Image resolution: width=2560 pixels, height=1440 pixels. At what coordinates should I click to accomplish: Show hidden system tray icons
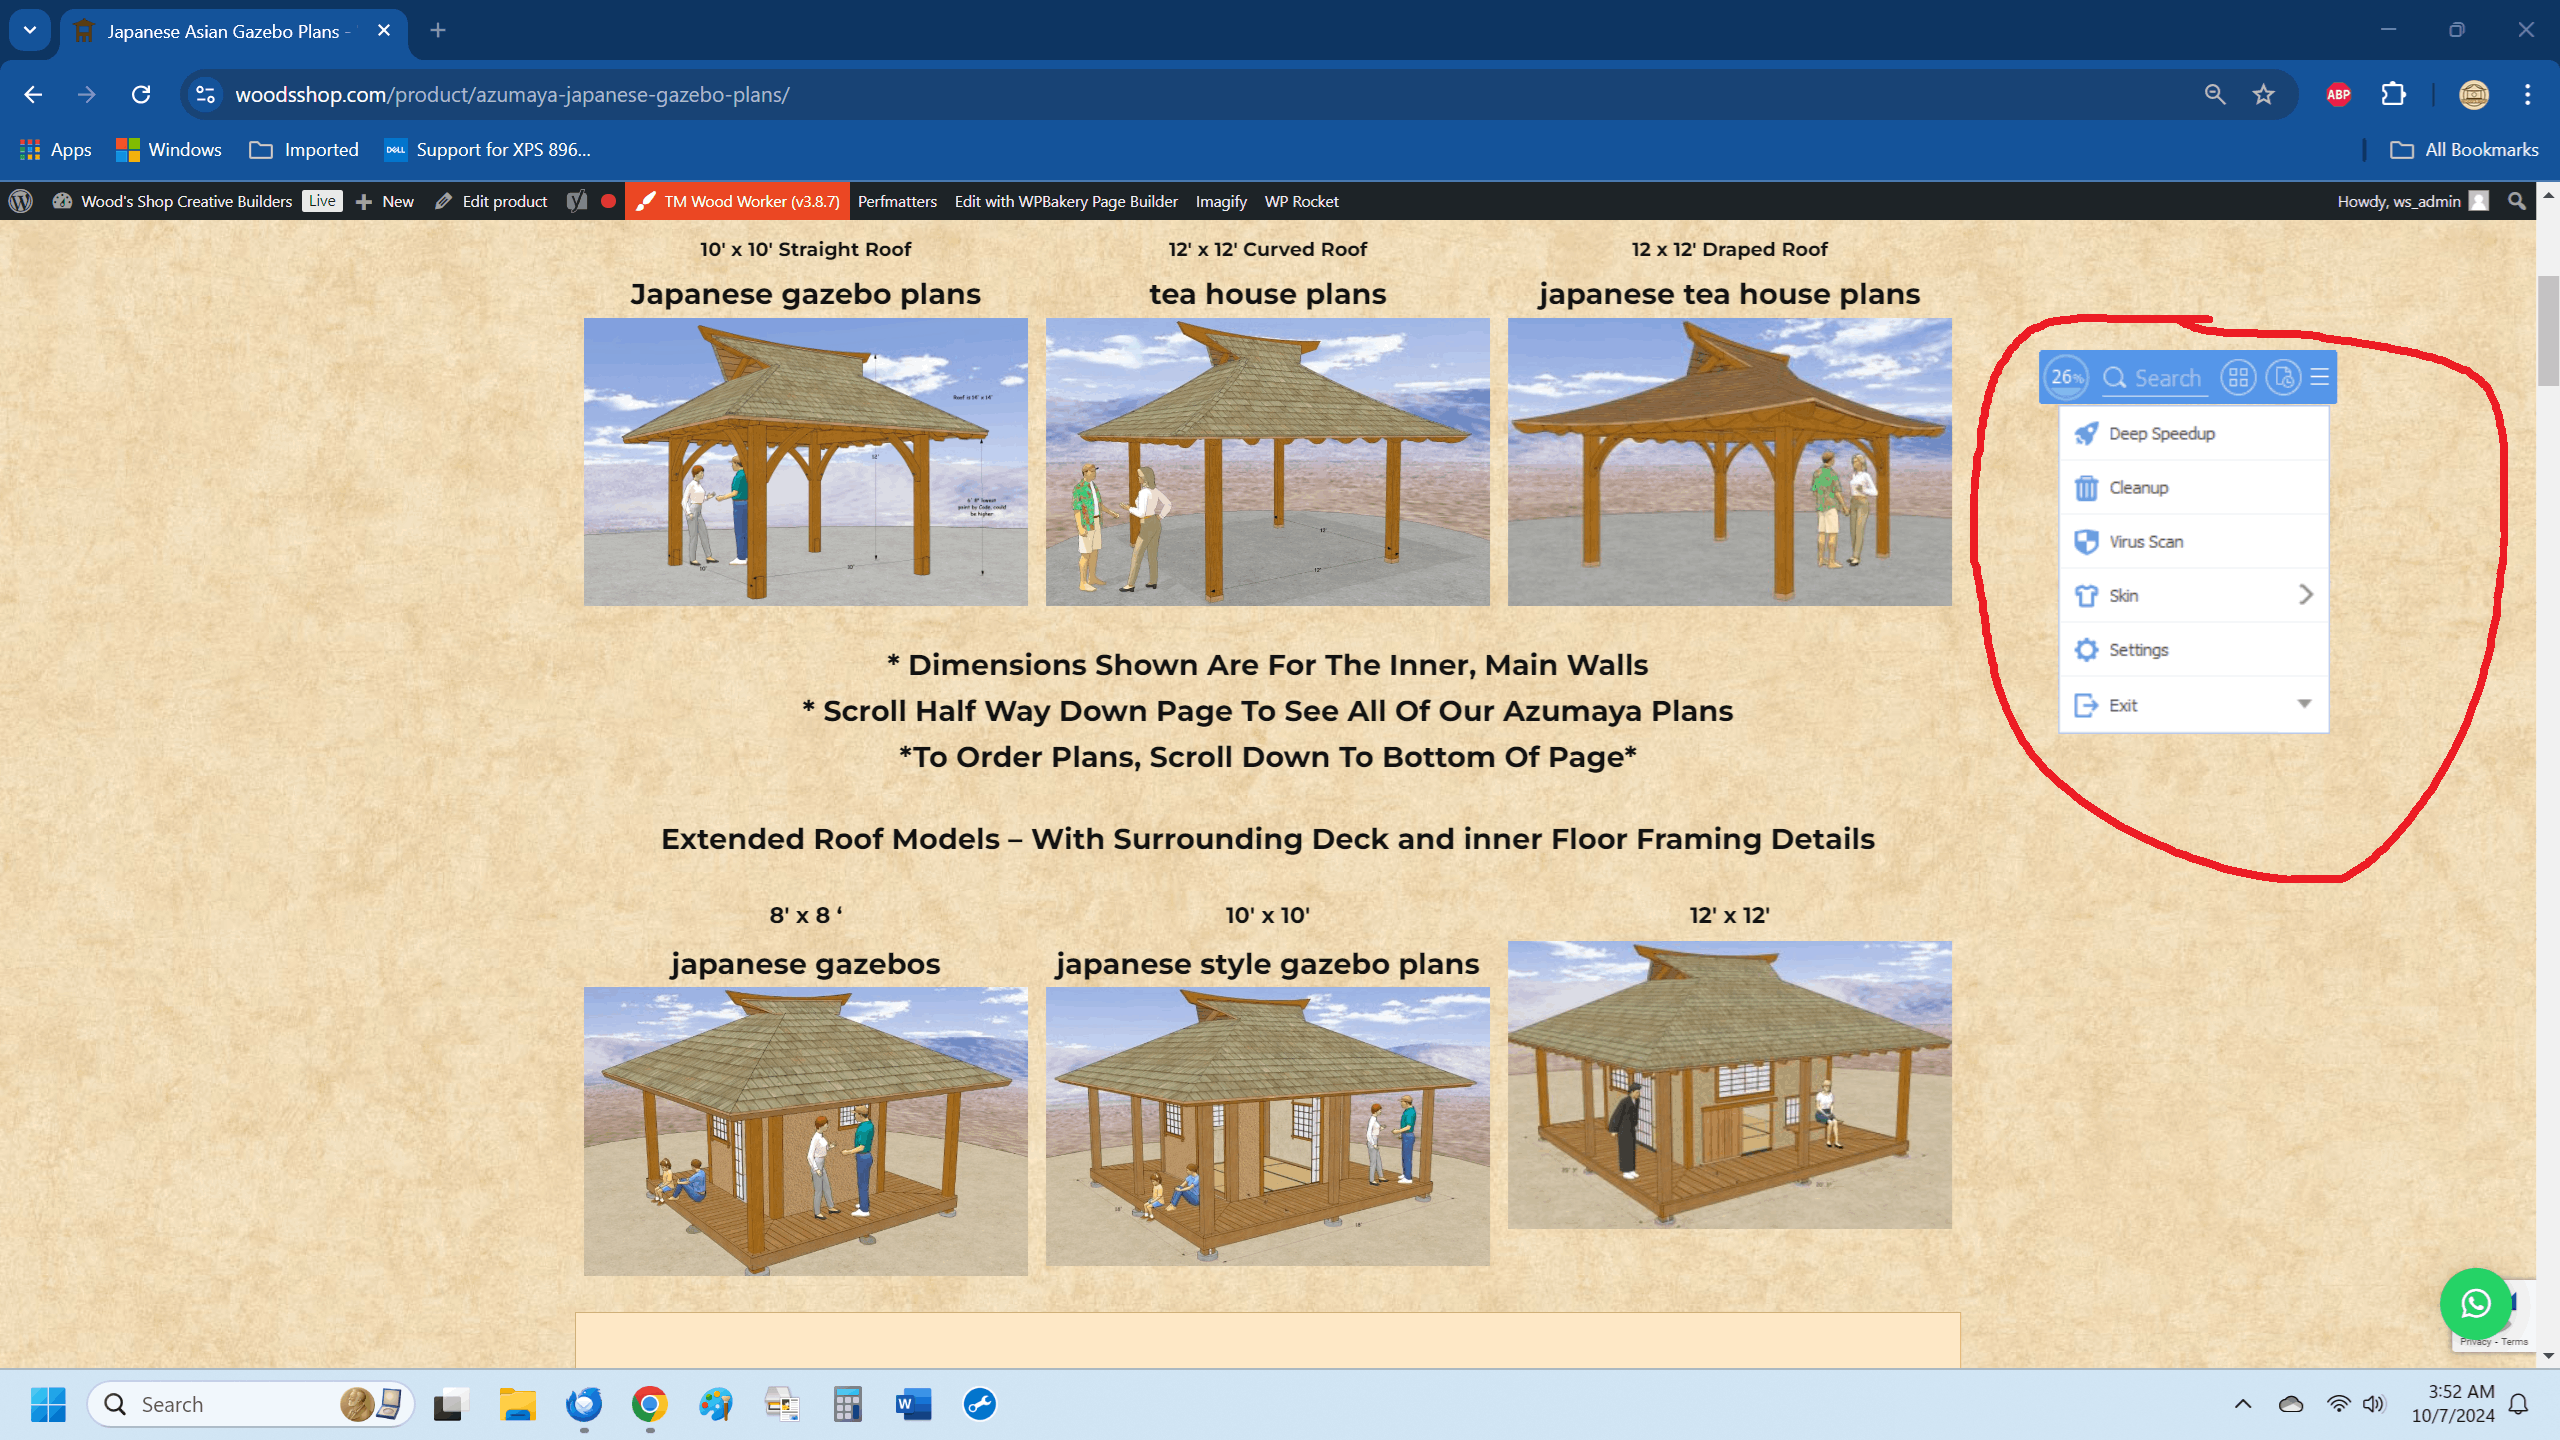tap(2243, 1404)
